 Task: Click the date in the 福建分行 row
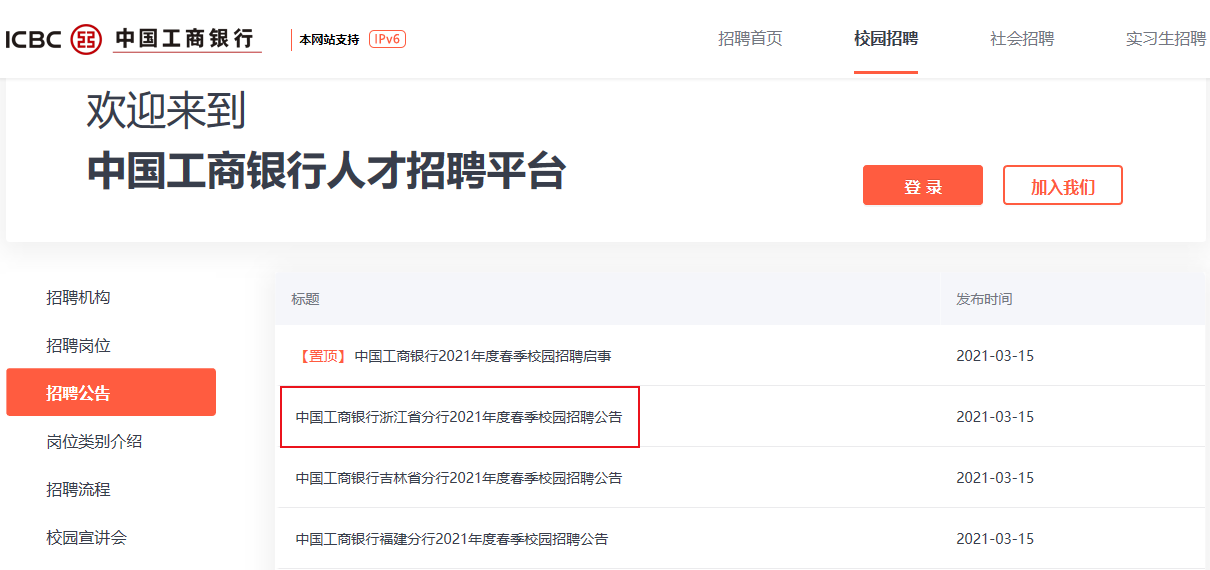point(995,539)
